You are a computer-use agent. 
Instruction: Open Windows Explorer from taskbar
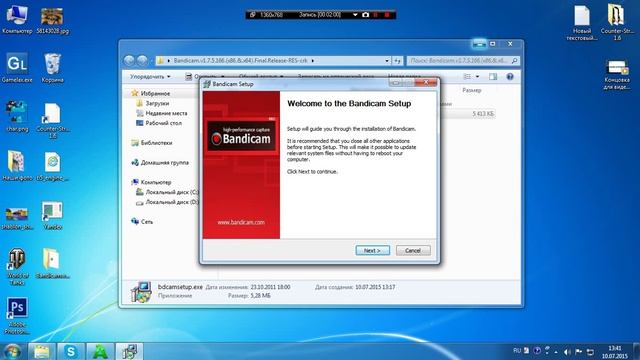(x=41, y=351)
